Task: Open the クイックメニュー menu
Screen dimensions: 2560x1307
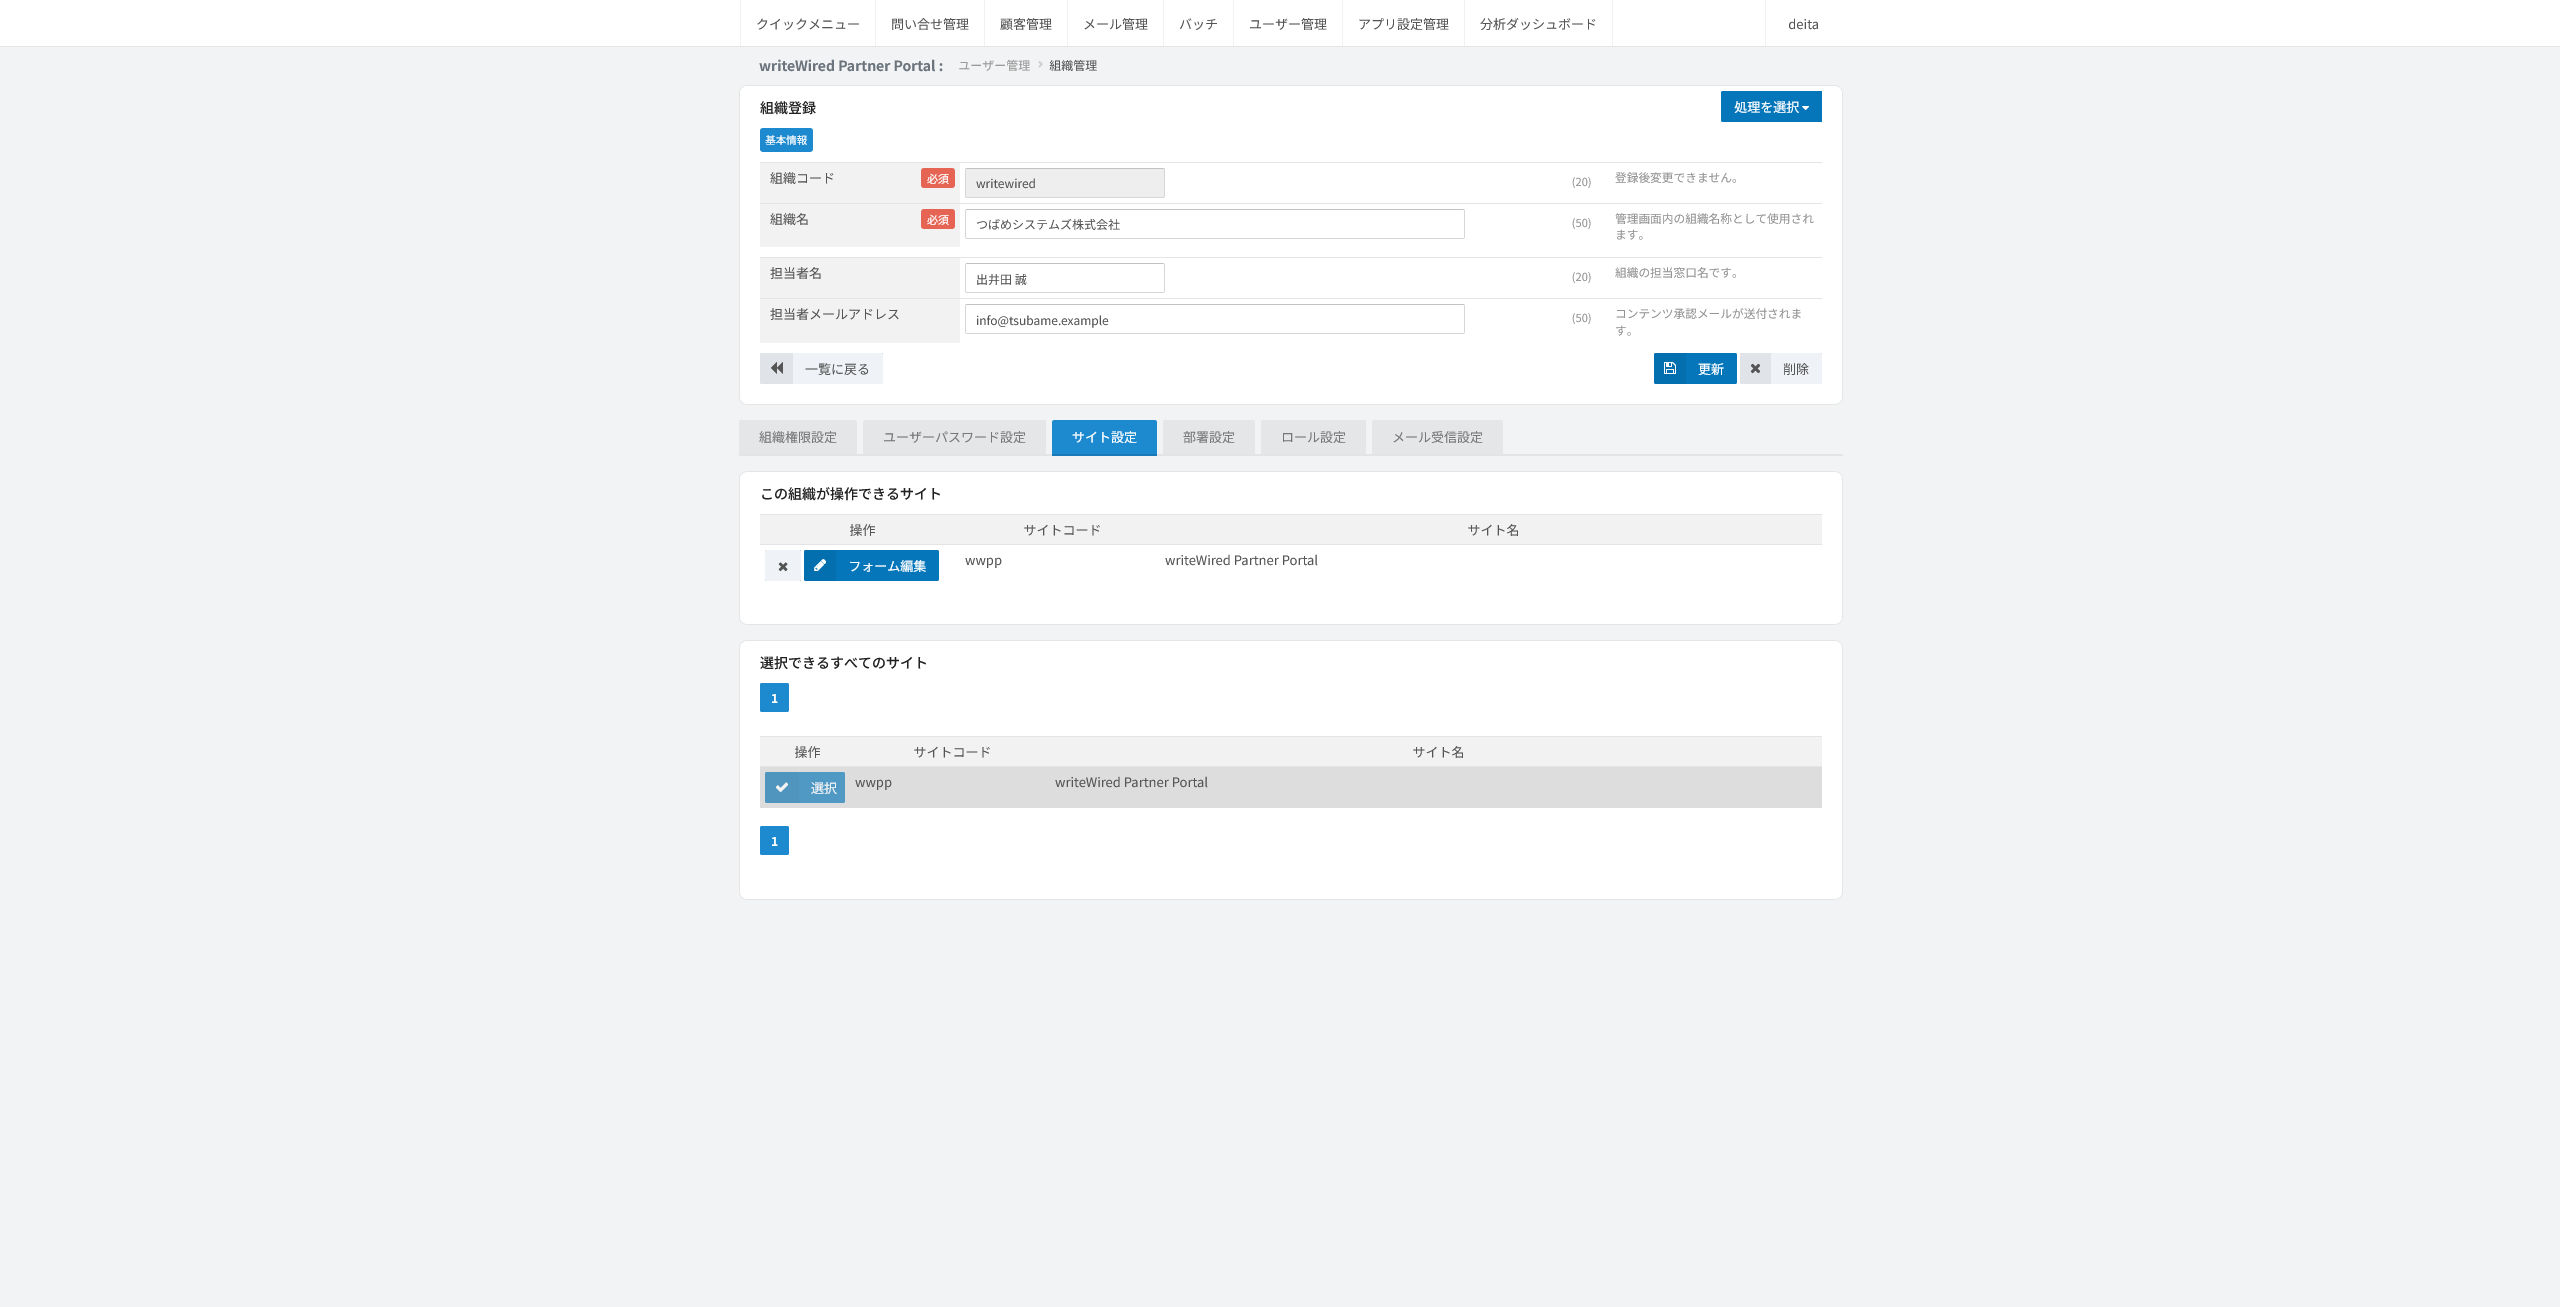Action: tap(808, 23)
